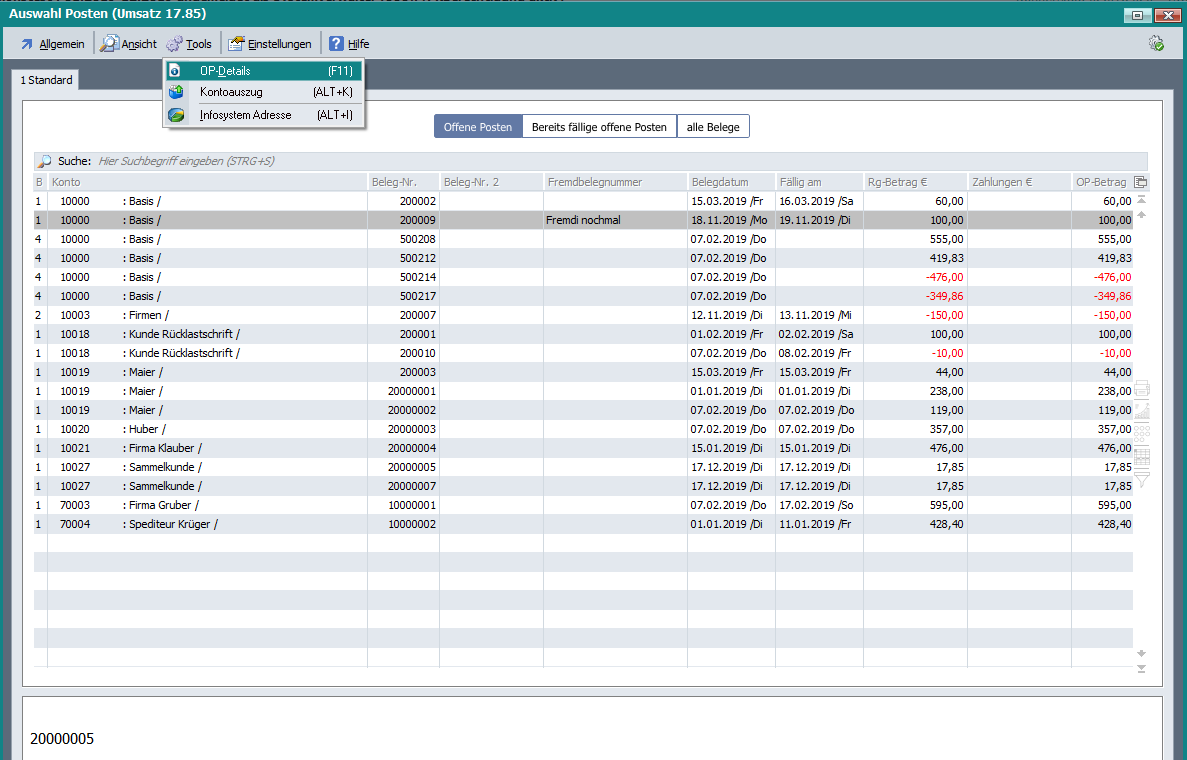Click the filter funnel icon
Screen dimensions: 1187x760
[1142, 479]
